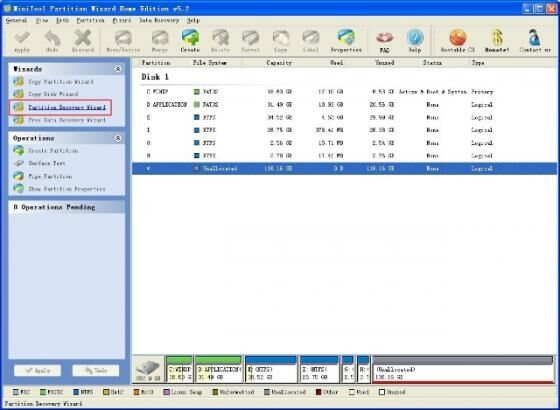Click the Type column header

pyautogui.click(x=478, y=63)
